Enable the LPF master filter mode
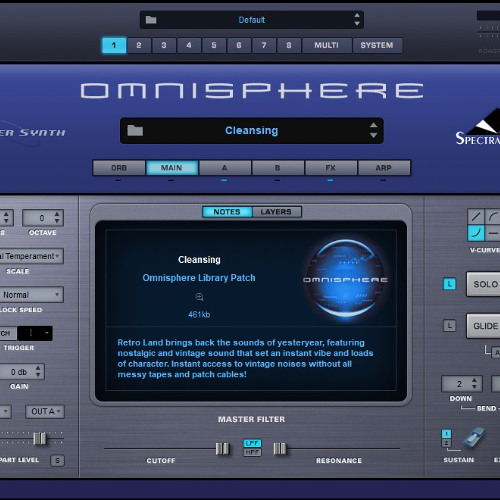 (x=252, y=443)
